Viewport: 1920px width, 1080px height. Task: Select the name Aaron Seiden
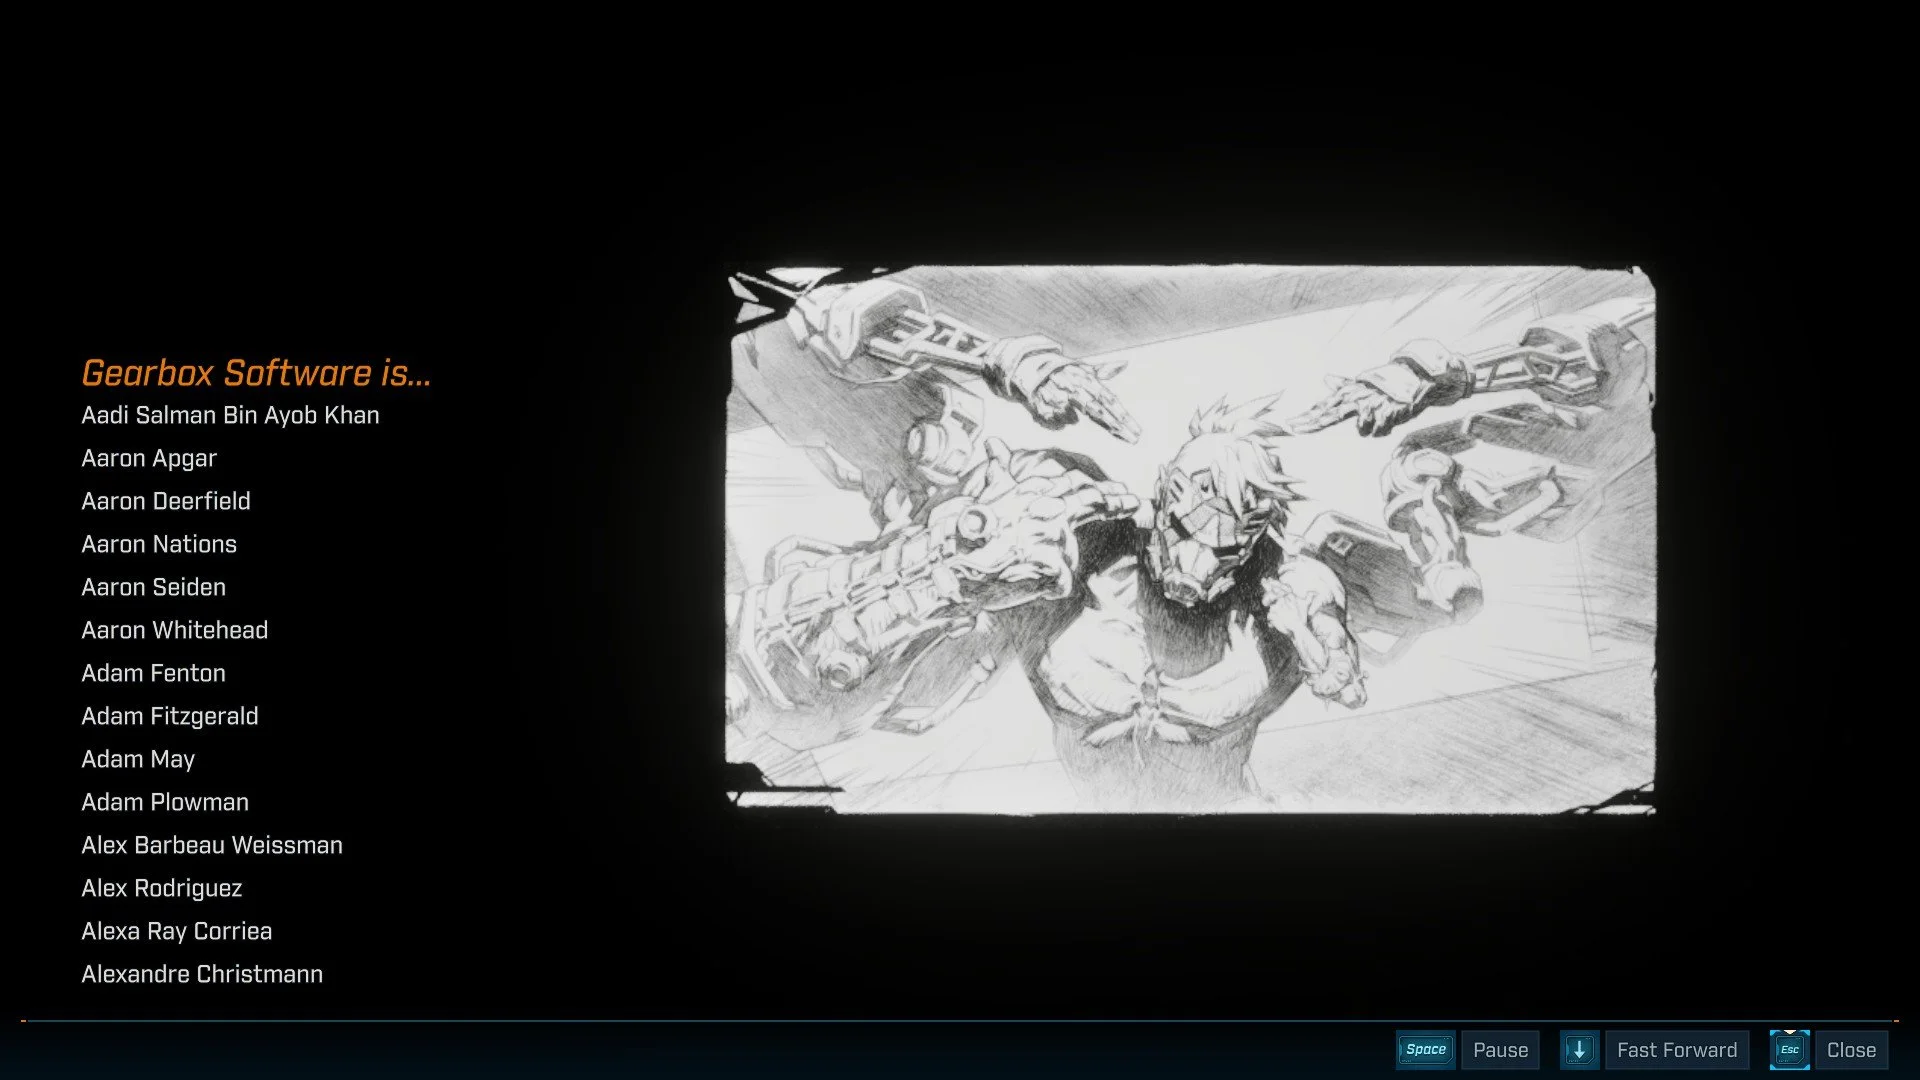coord(154,587)
